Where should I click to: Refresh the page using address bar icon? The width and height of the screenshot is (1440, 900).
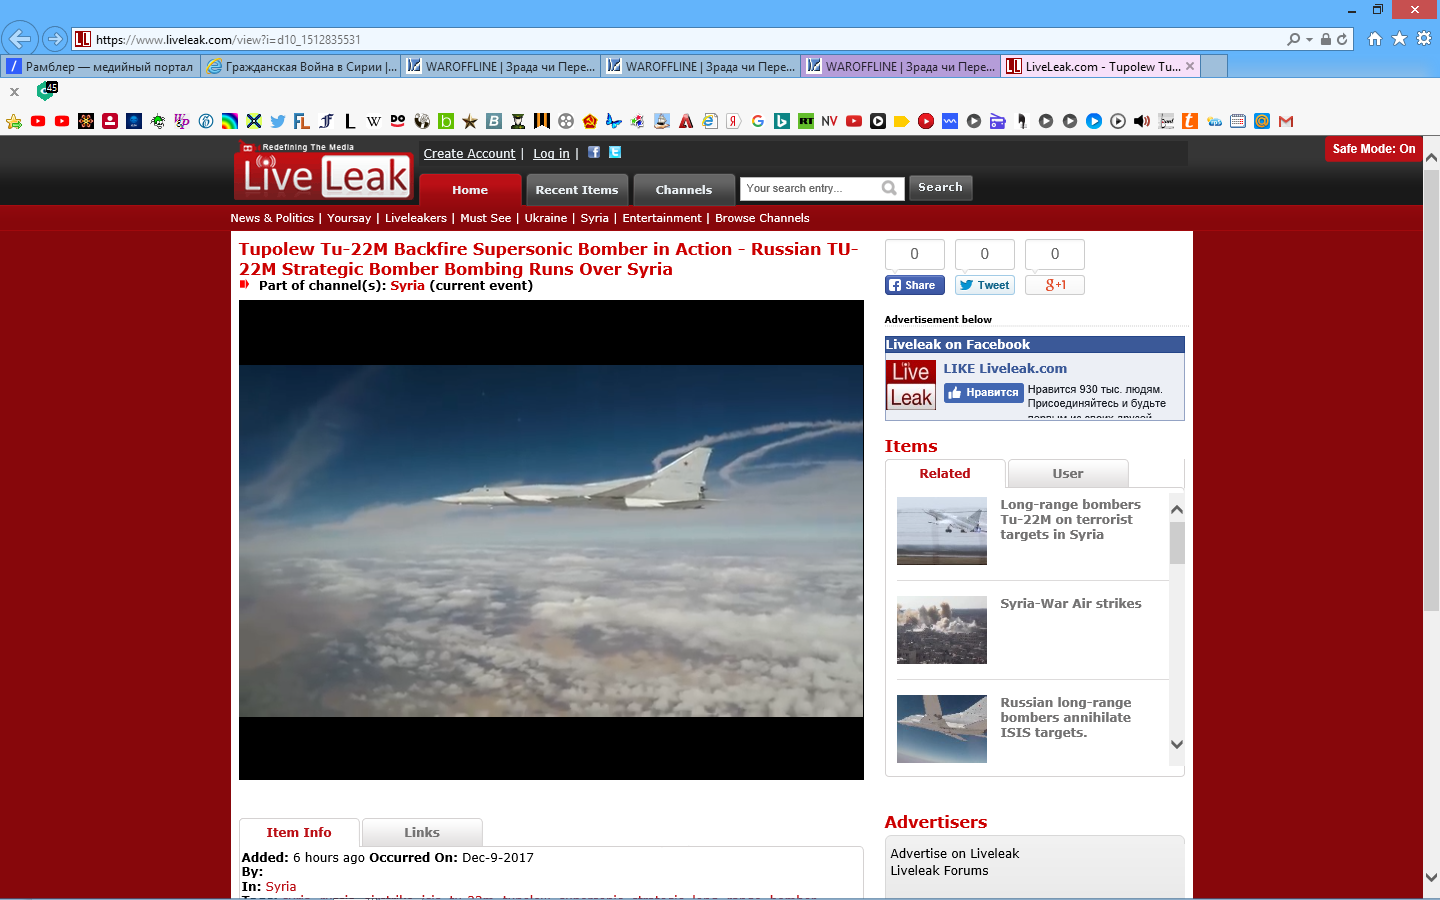1342,40
